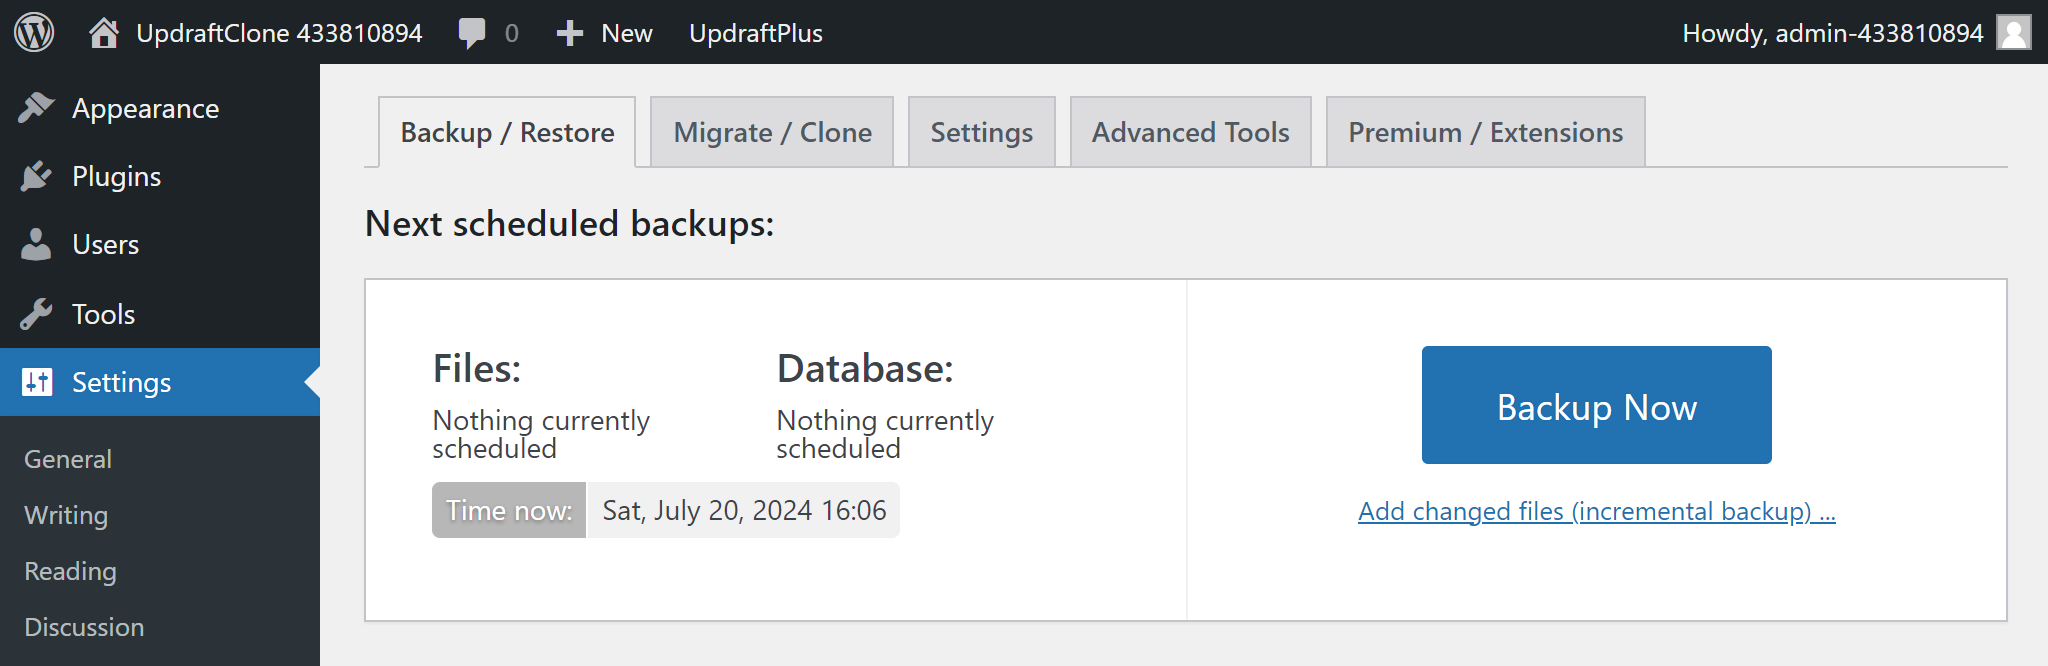Screen dimensions: 2048x666
Task: Click the Tools wrench icon
Action: point(36,314)
